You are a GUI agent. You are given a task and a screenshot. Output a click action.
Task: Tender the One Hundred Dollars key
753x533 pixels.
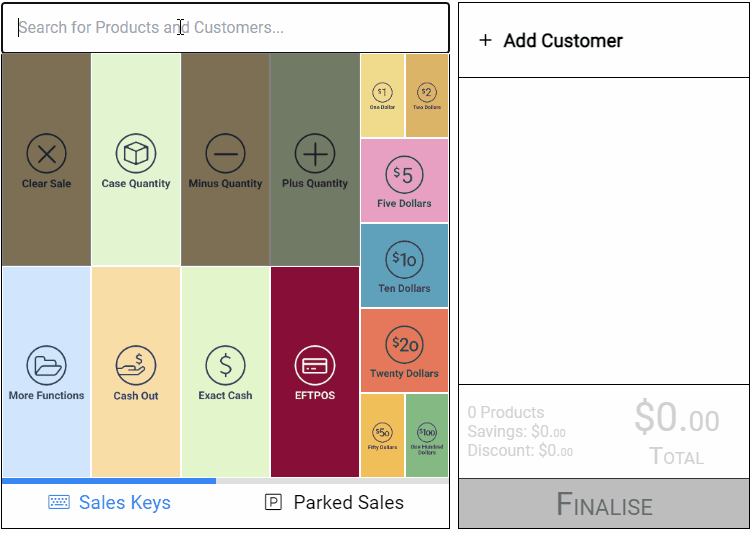(x=427, y=436)
